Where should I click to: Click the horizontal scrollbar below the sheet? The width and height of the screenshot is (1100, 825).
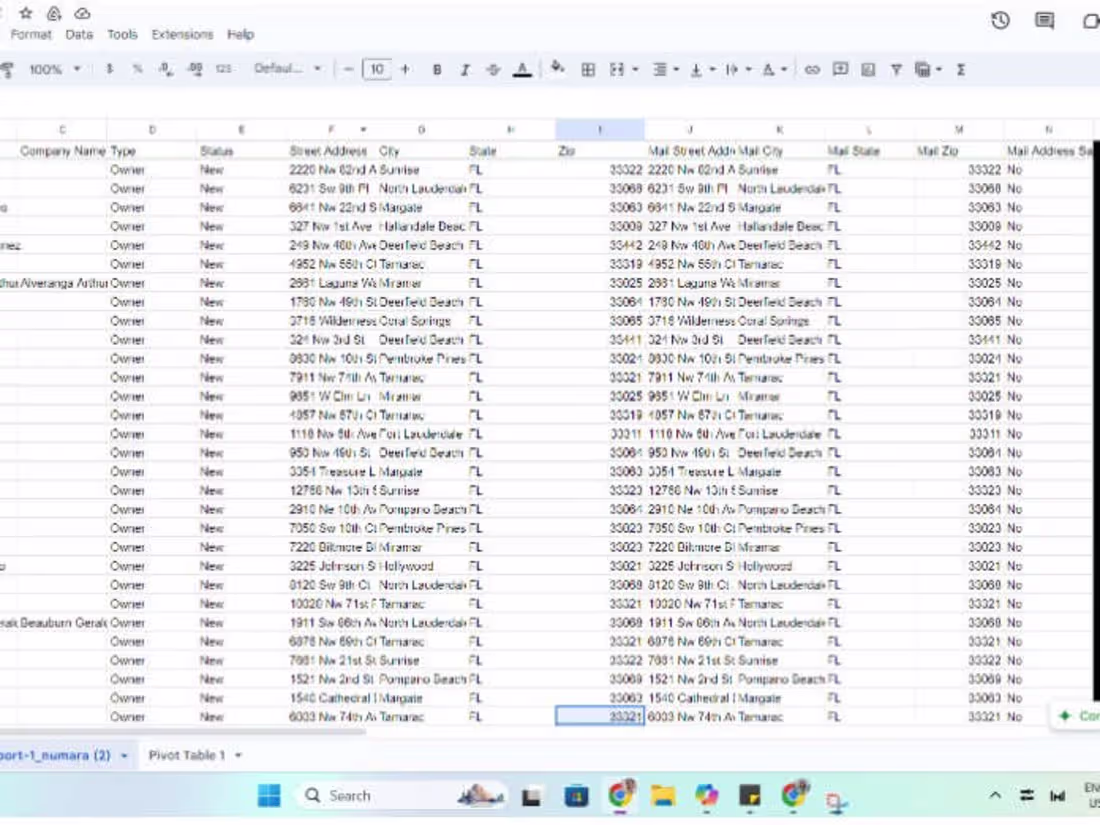pyautogui.click(x=182, y=732)
